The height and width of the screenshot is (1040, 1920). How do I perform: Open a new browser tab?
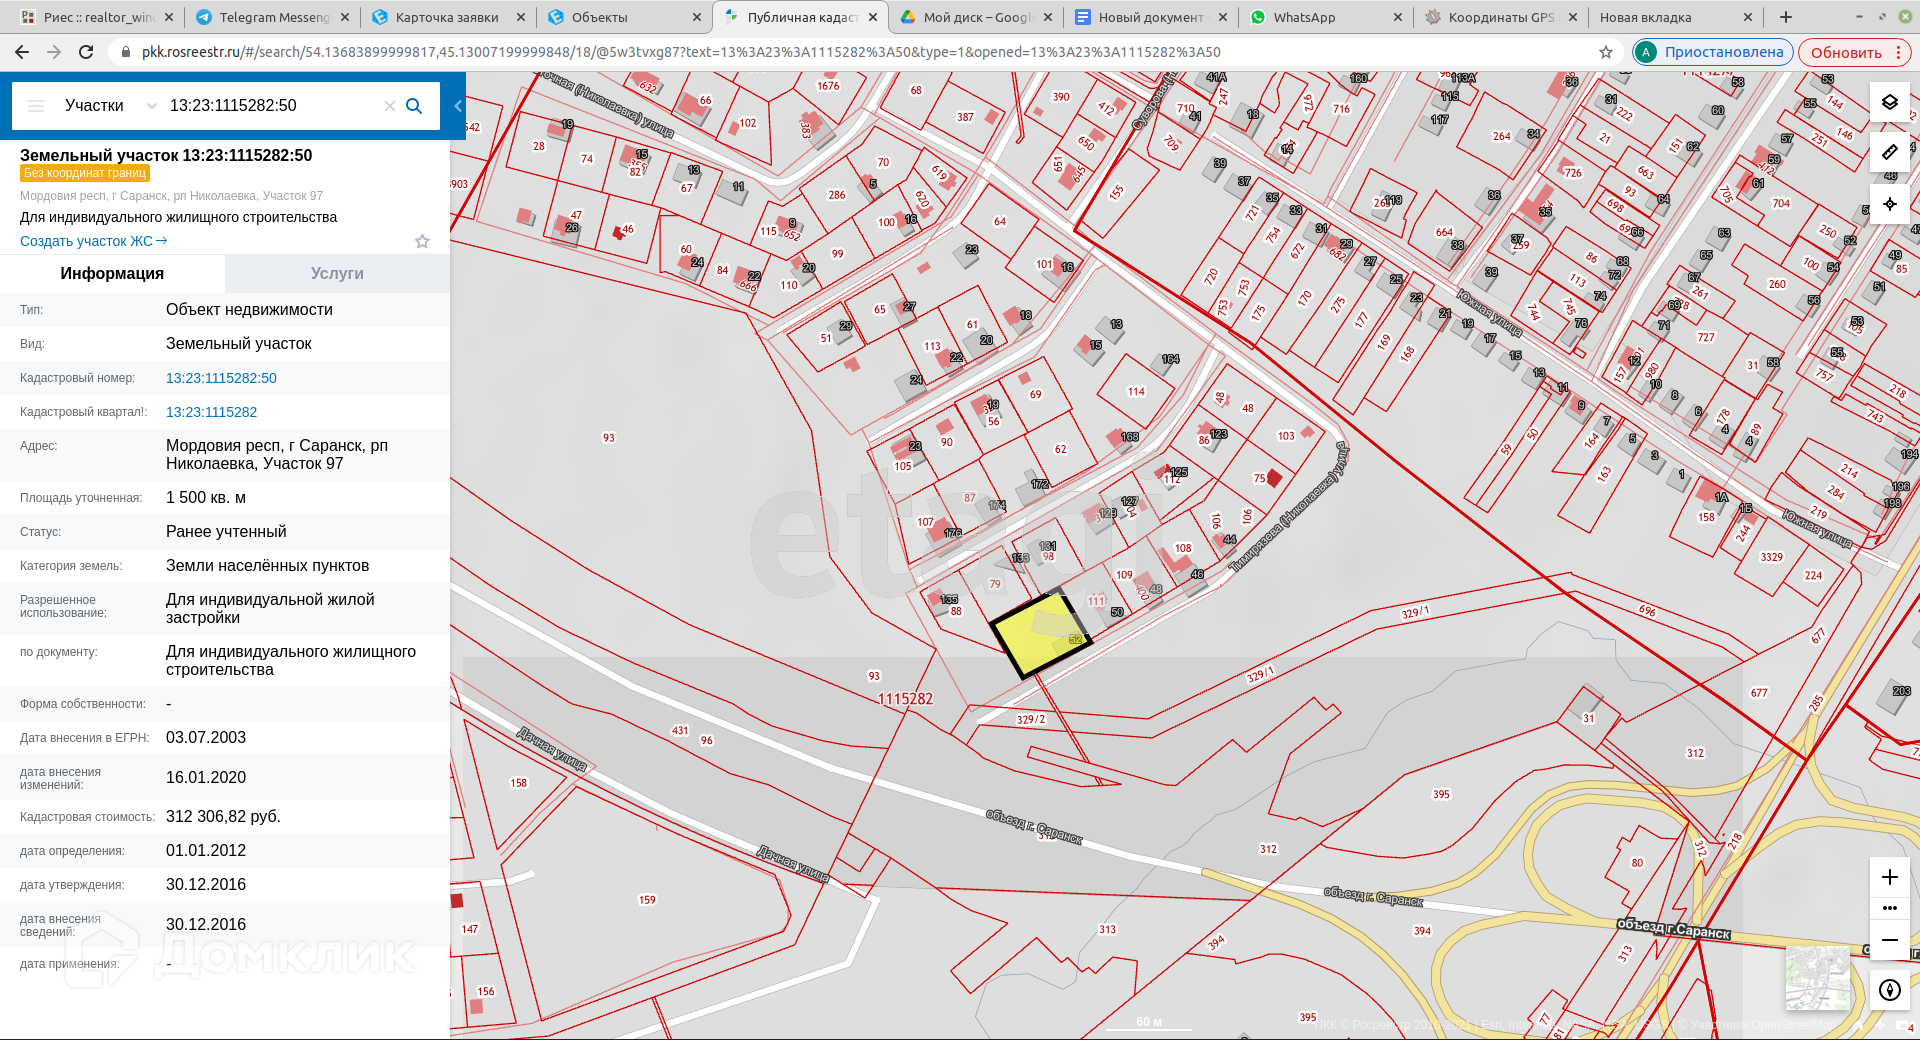pyautogui.click(x=1786, y=17)
